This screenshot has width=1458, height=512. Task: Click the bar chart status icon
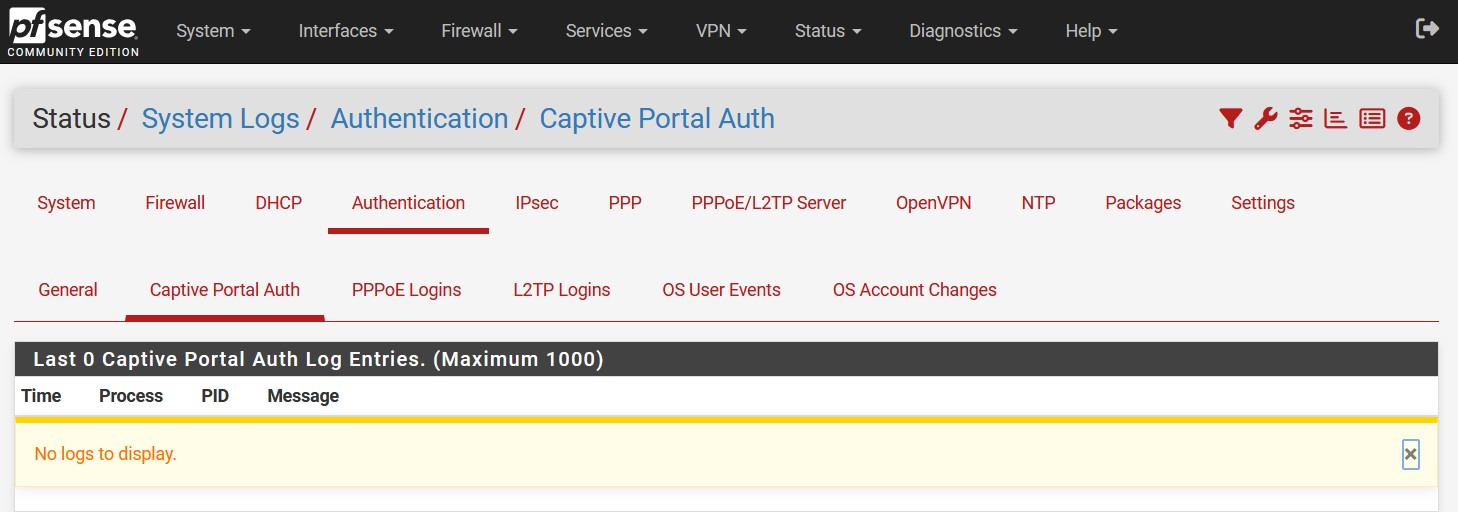click(x=1335, y=118)
